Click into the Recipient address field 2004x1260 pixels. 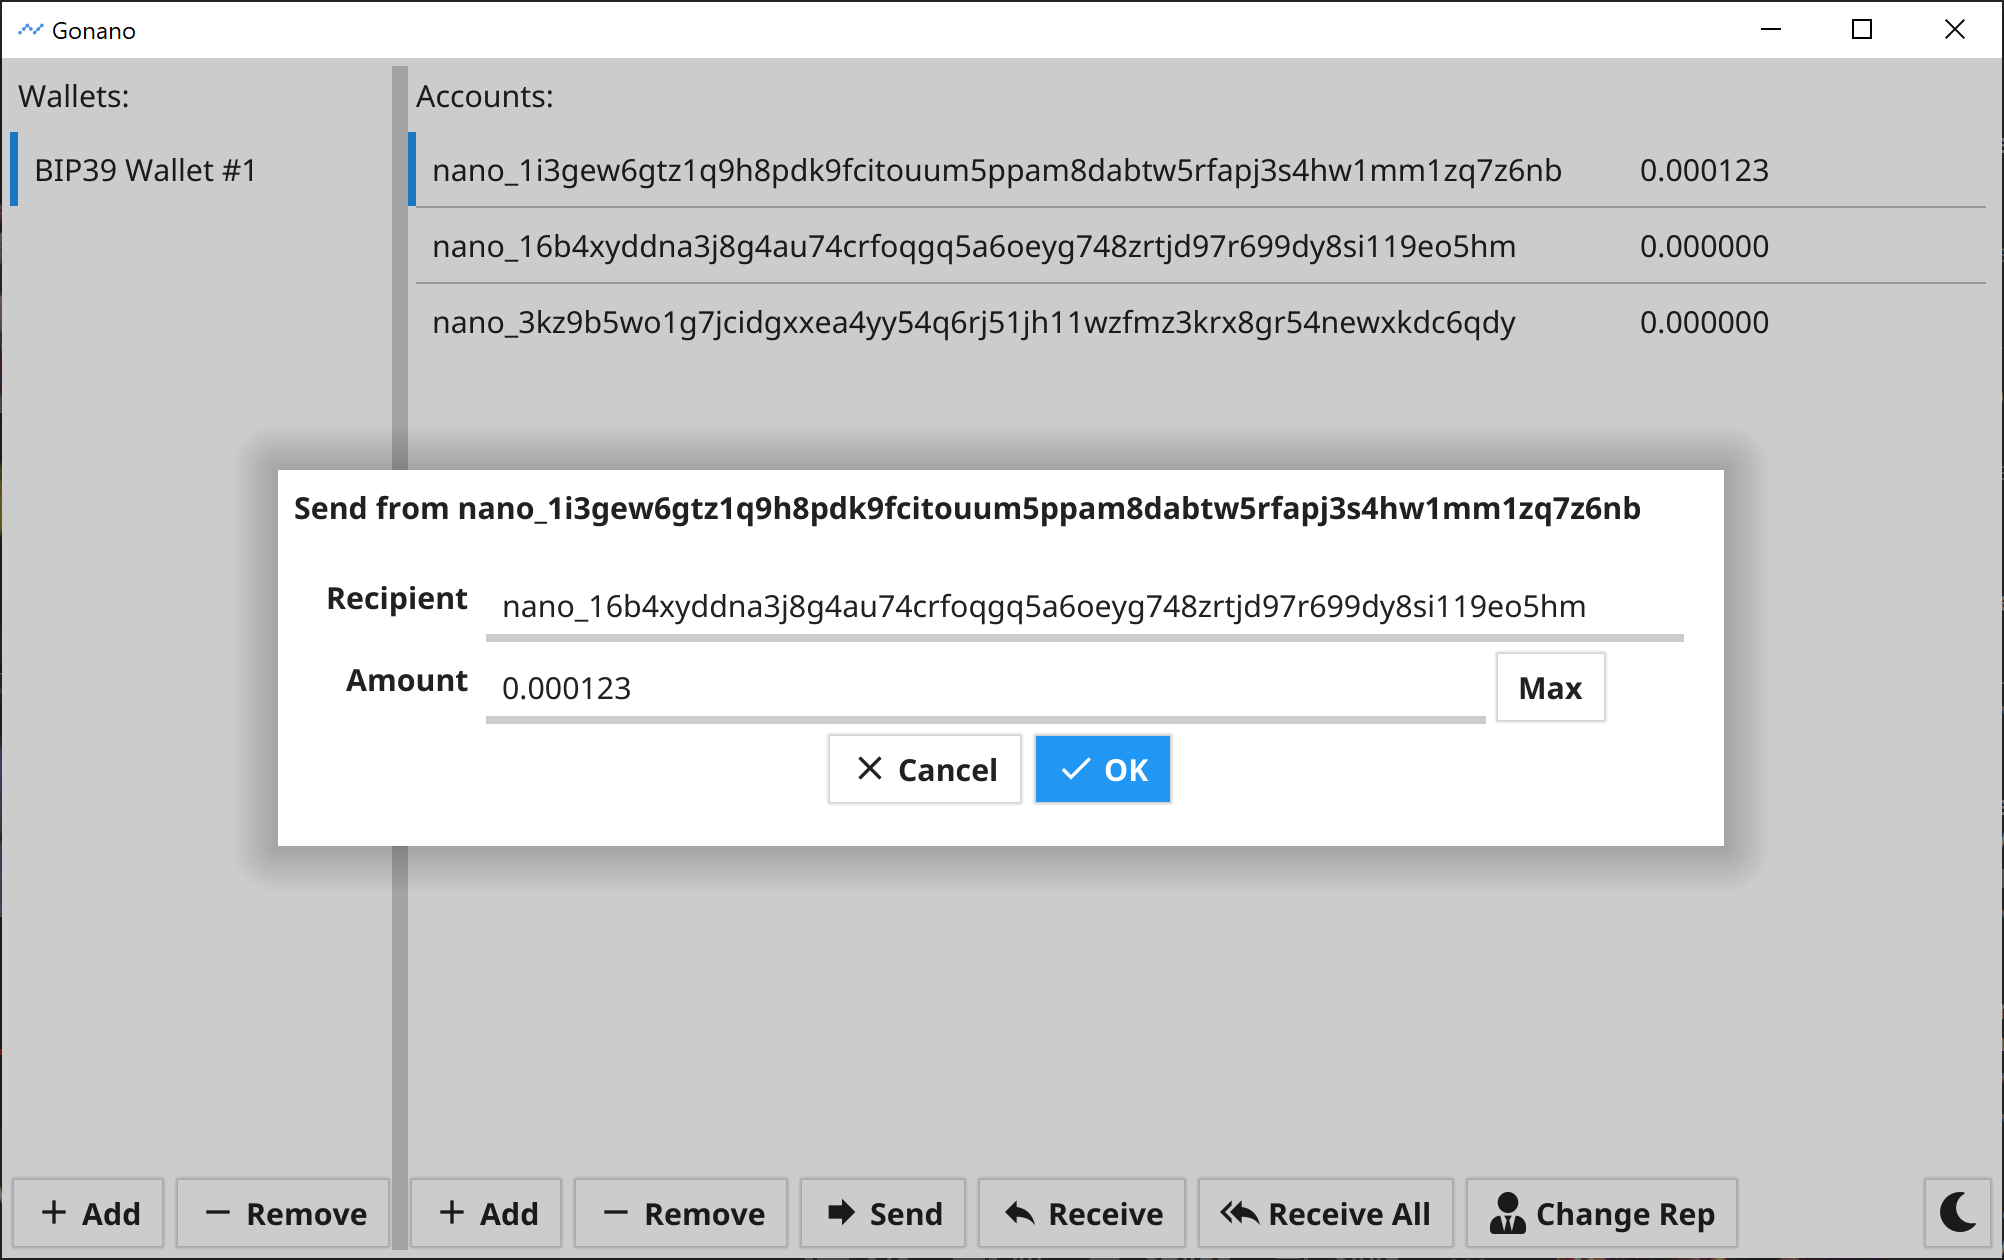[1084, 607]
